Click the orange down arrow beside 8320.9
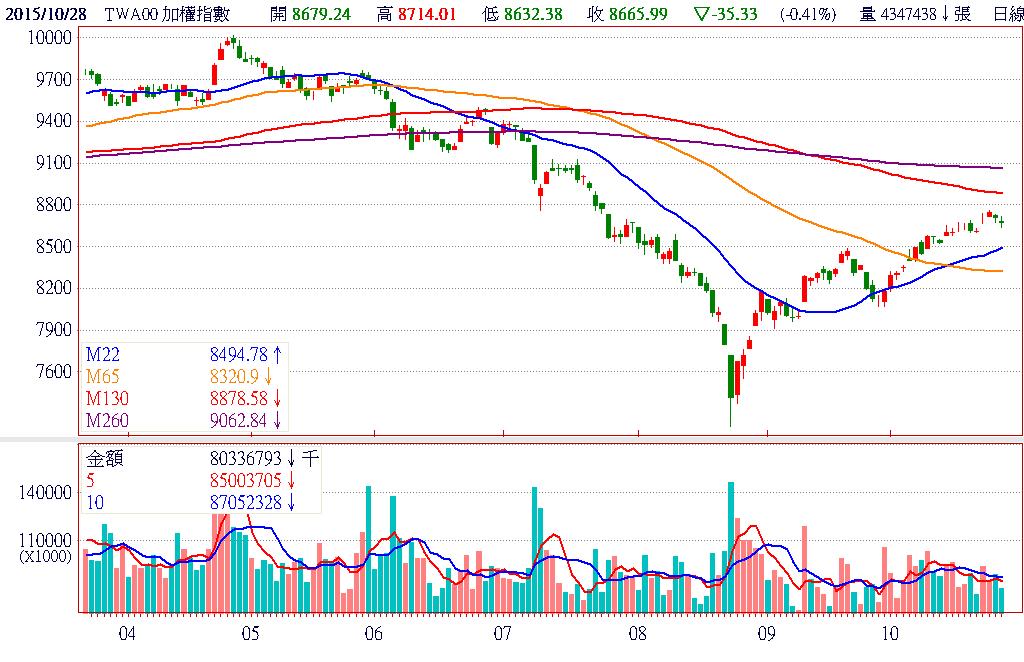This screenshot has width=1024, height=662. (269, 376)
